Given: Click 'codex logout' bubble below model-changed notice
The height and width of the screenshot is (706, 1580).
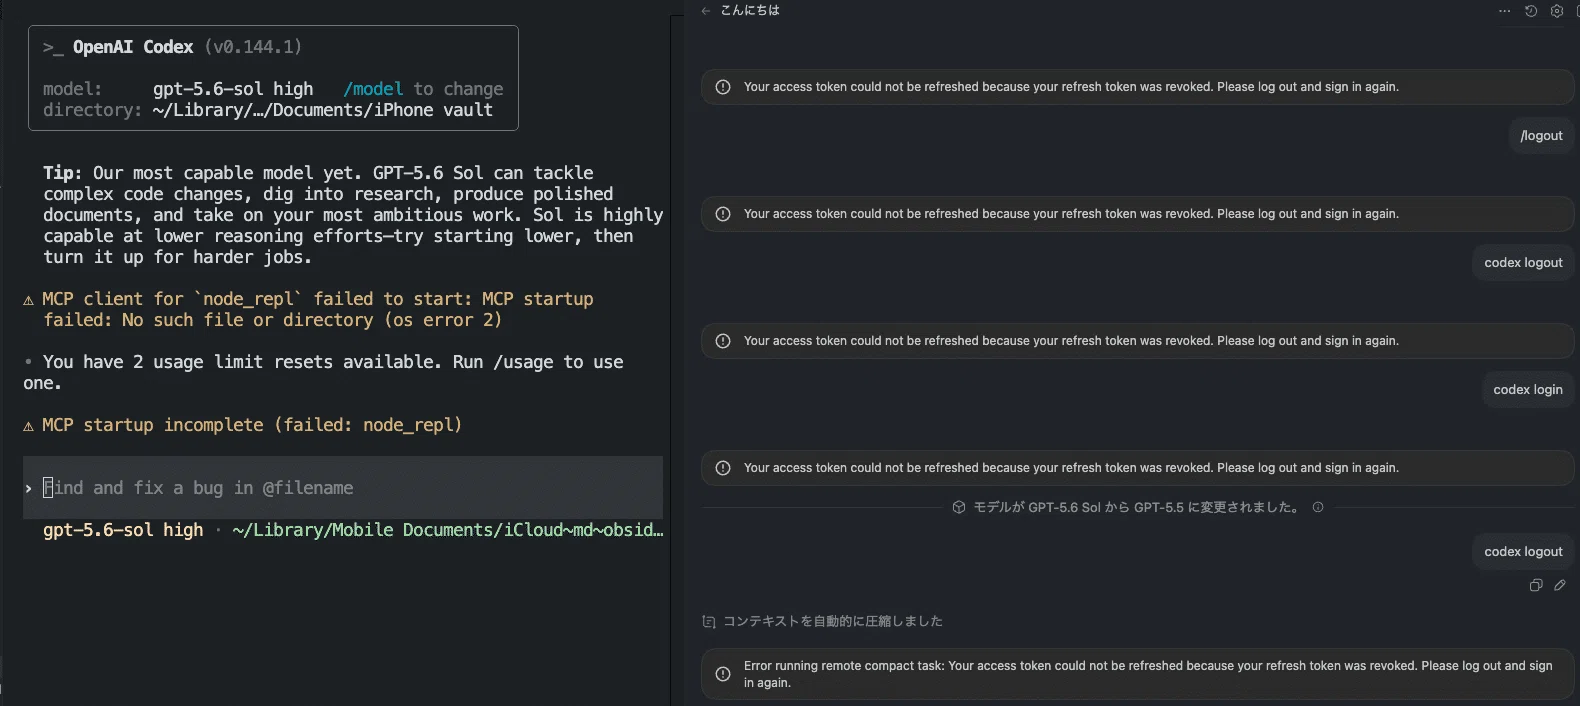Looking at the screenshot, I should pos(1523,552).
